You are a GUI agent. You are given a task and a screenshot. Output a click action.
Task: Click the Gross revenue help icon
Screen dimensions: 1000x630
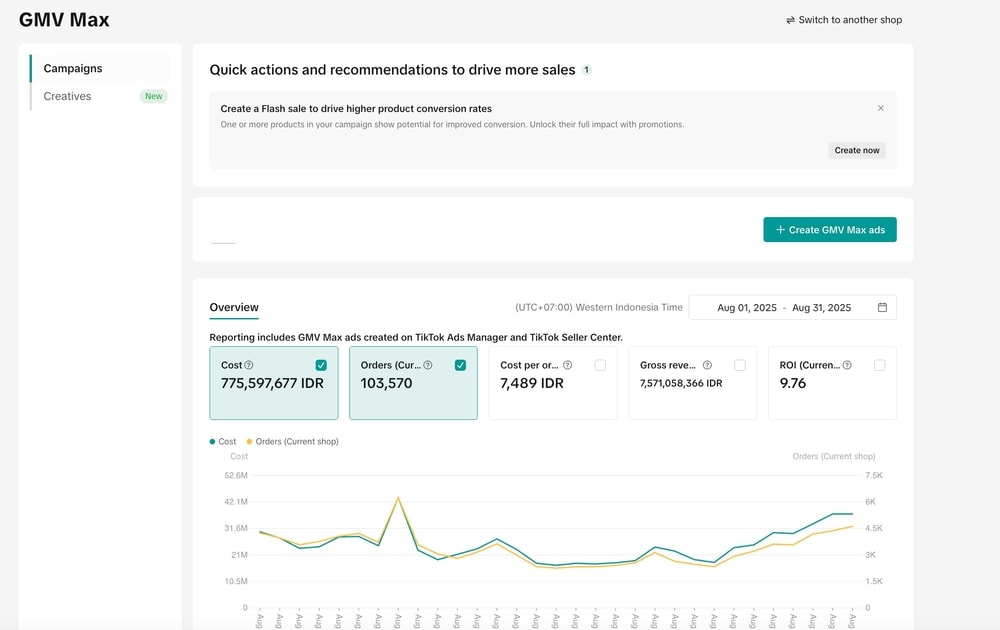tap(707, 366)
